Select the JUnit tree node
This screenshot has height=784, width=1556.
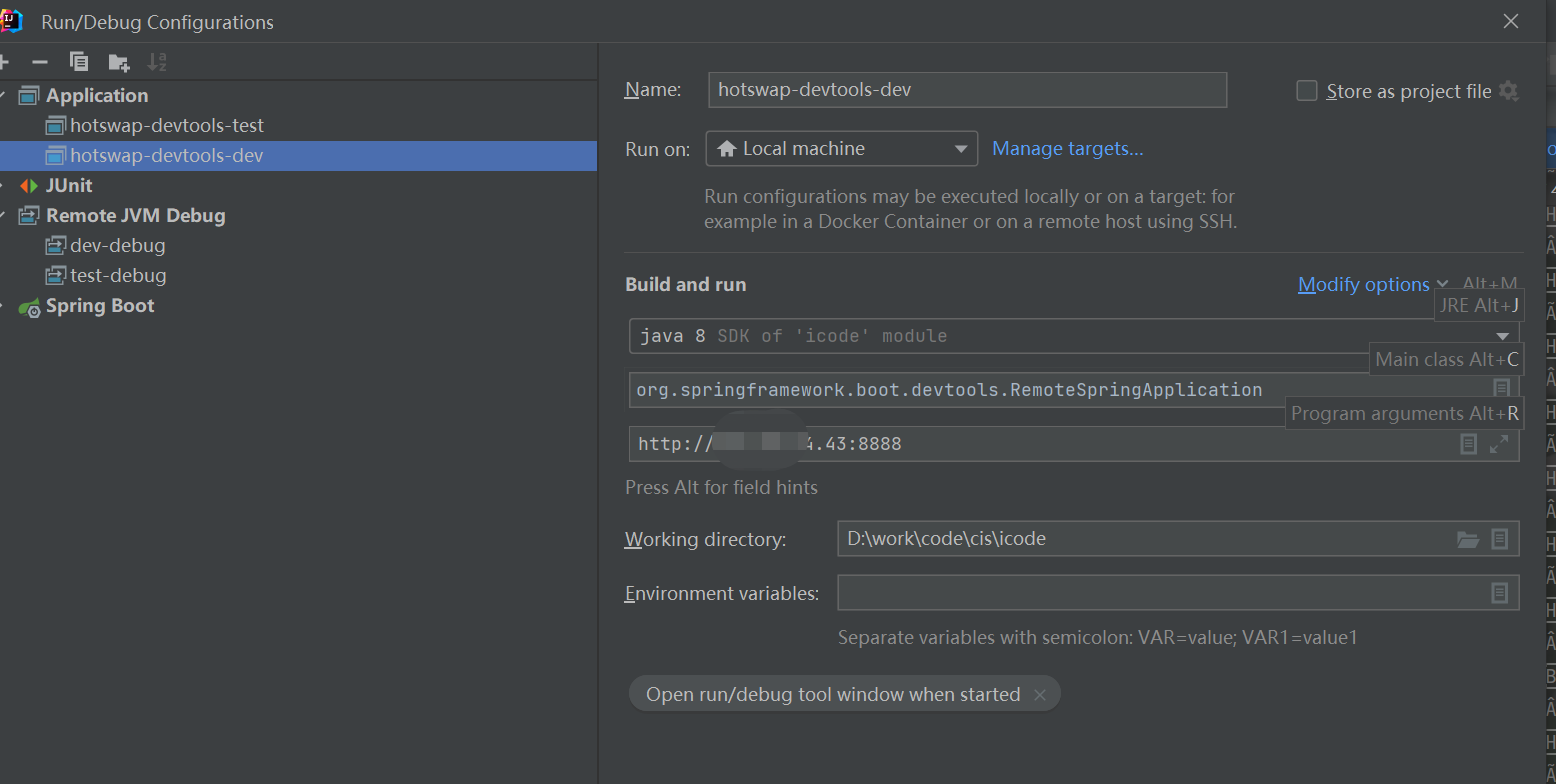pyautogui.click(x=69, y=186)
